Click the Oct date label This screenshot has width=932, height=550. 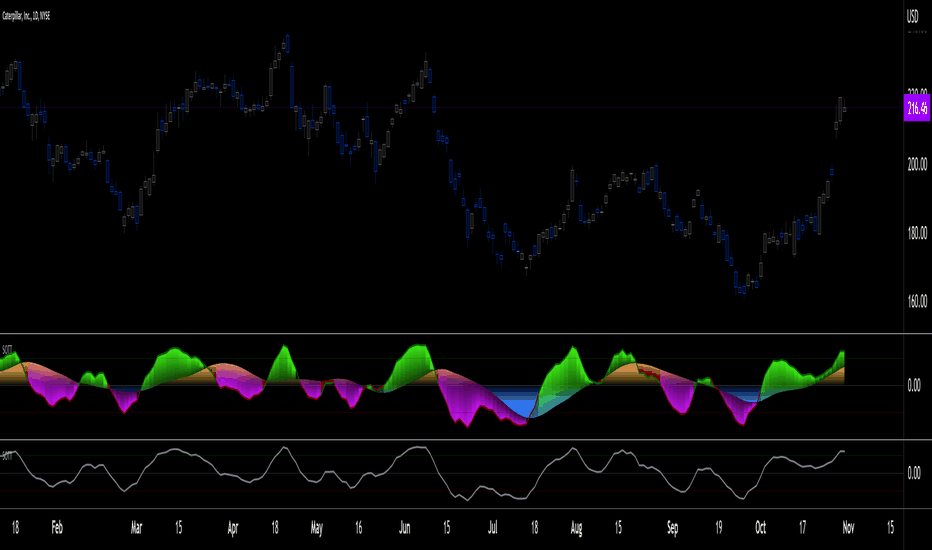tap(760, 527)
